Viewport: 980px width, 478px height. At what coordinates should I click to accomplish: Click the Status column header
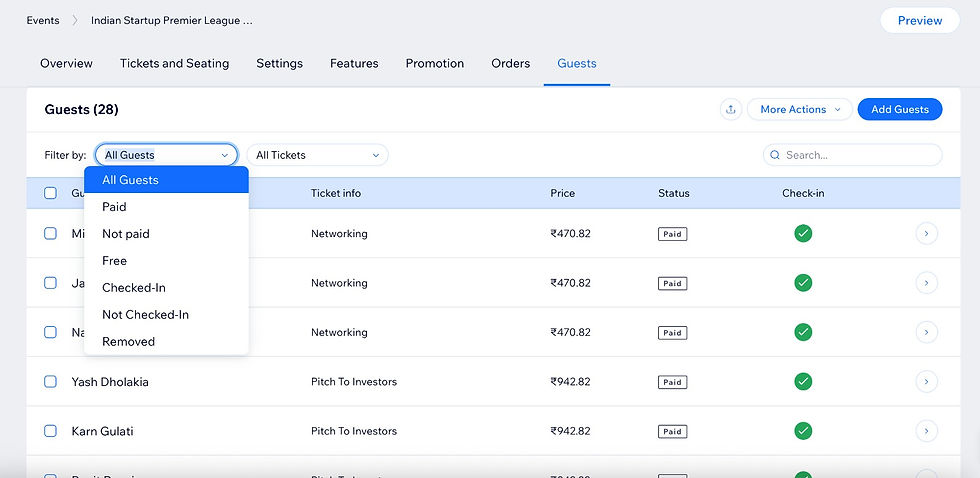coord(674,193)
